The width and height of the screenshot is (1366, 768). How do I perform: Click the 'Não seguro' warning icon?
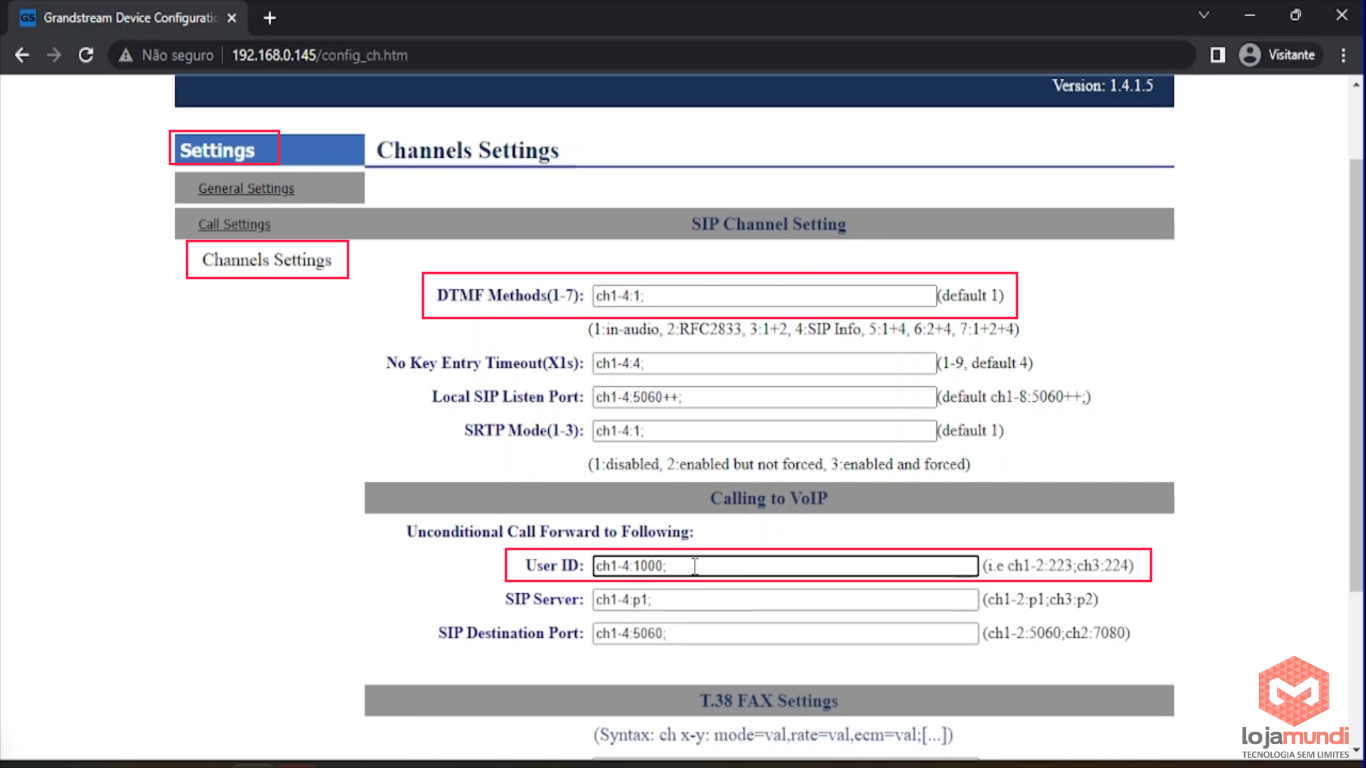coord(126,56)
